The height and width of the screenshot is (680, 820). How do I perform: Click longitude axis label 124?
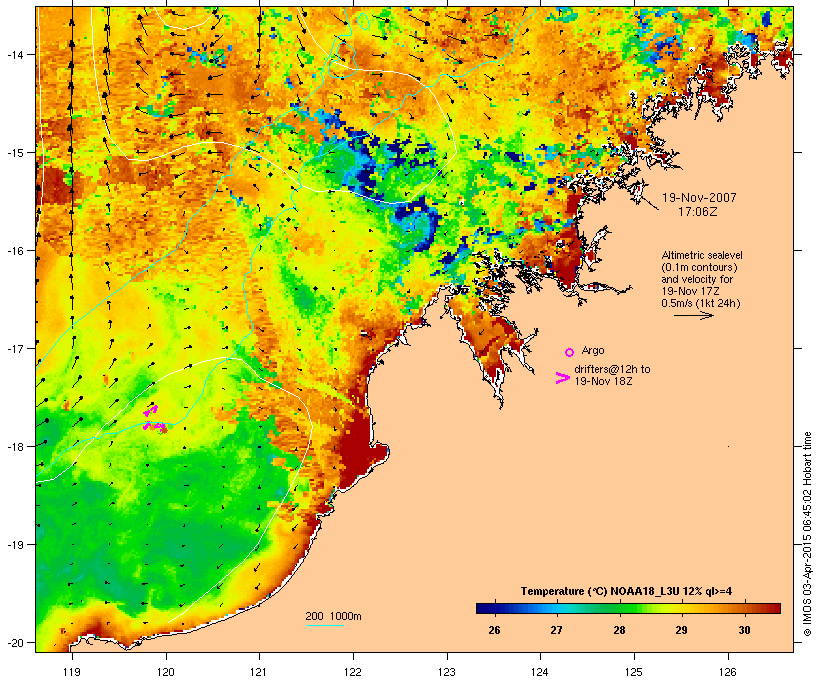540,672
